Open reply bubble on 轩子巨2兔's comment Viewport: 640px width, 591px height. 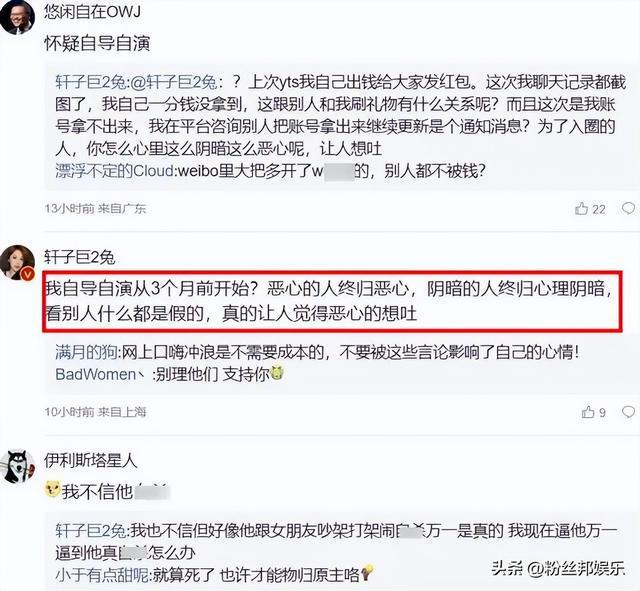pos(629,412)
